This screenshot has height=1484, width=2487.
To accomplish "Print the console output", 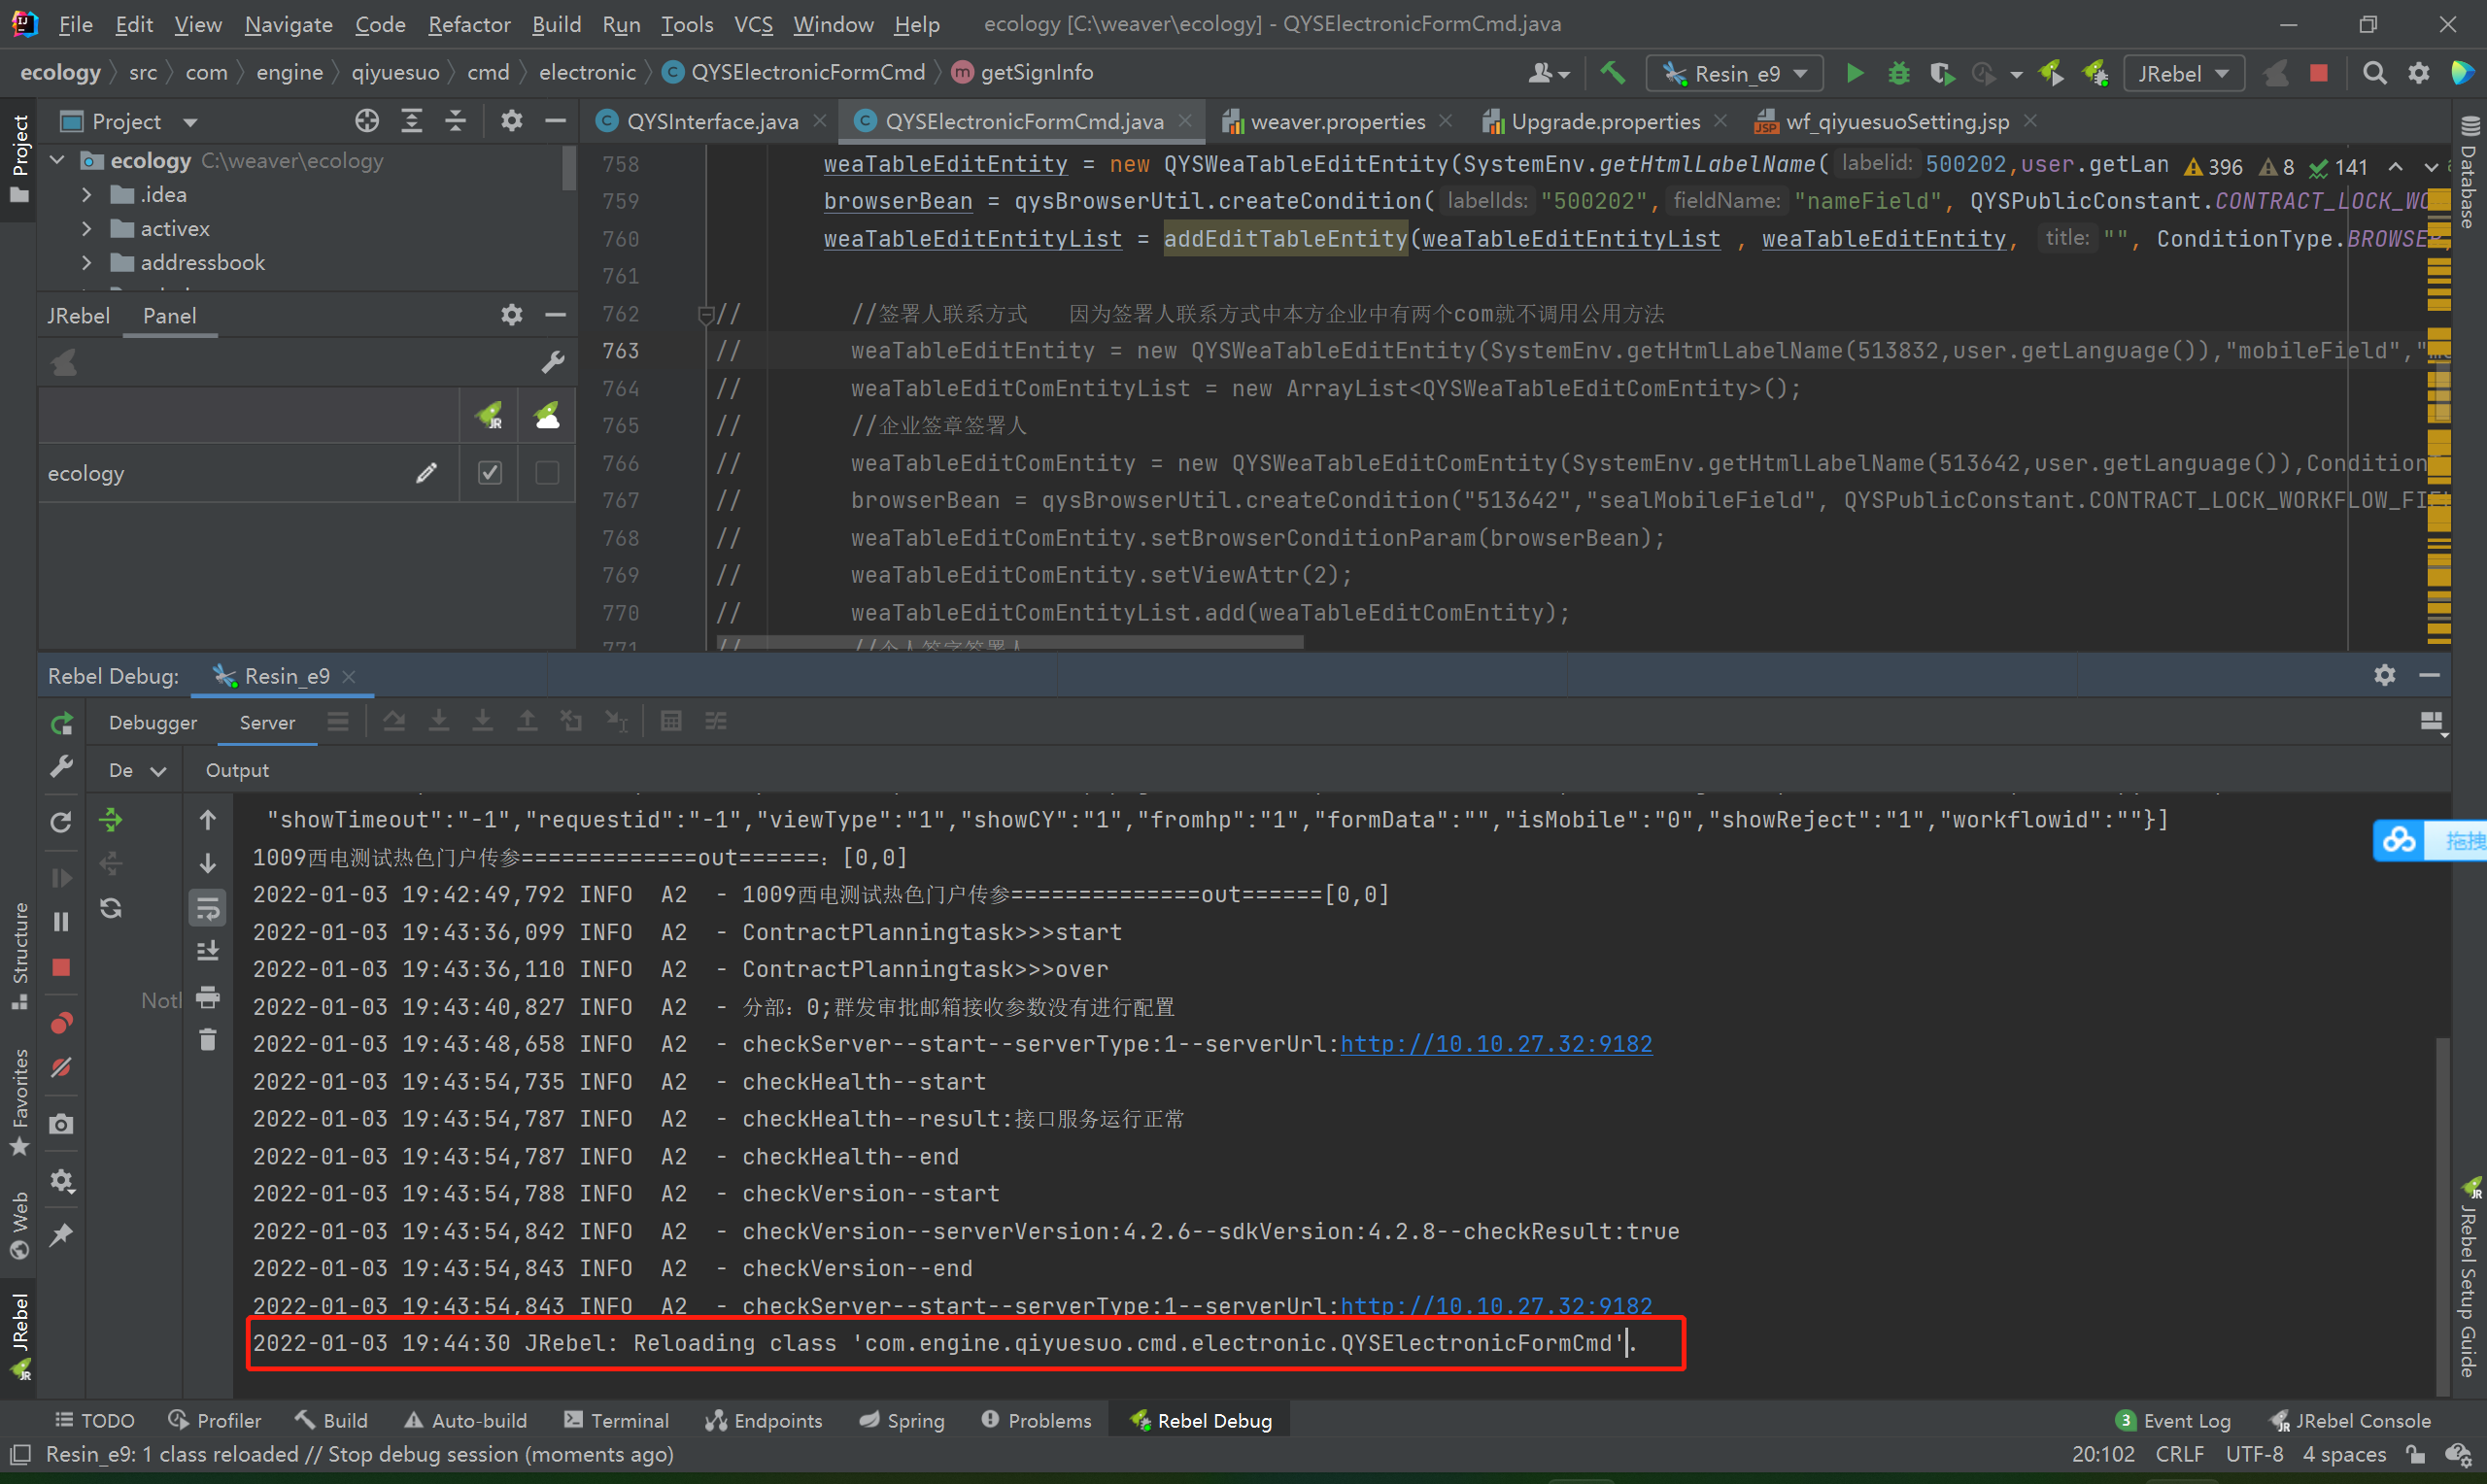I will pos(208,997).
